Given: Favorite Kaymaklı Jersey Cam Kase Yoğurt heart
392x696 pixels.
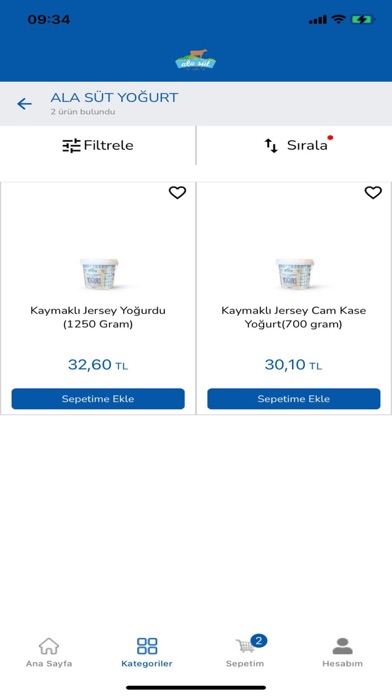Looking at the screenshot, I should (373, 193).
